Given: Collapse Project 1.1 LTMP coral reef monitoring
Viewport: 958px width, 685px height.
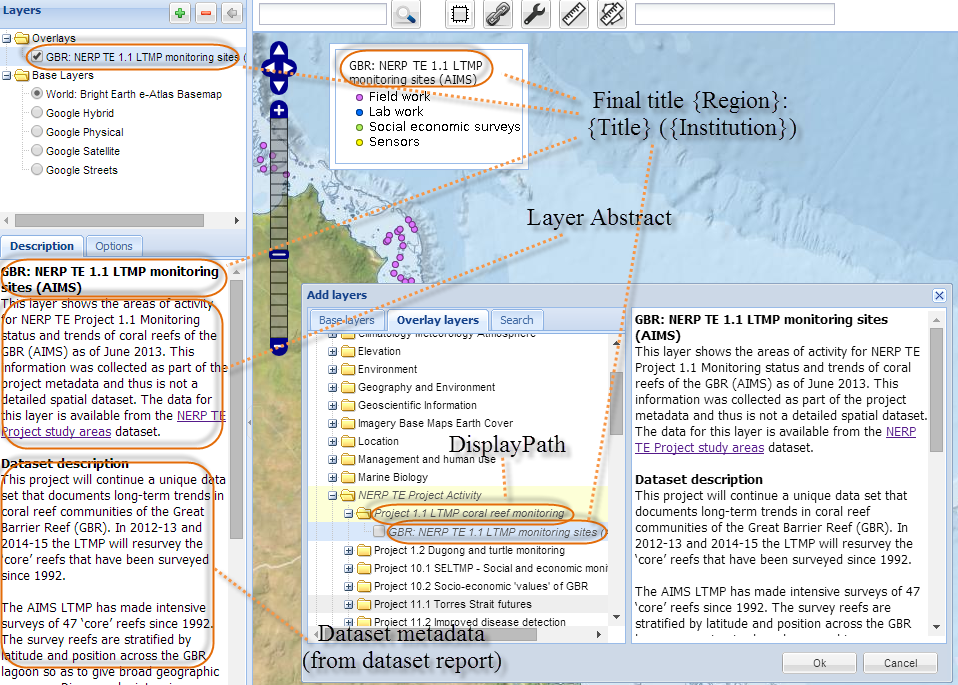Looking at the screenshot, I should pyautogui.click(x=348, y=513).
